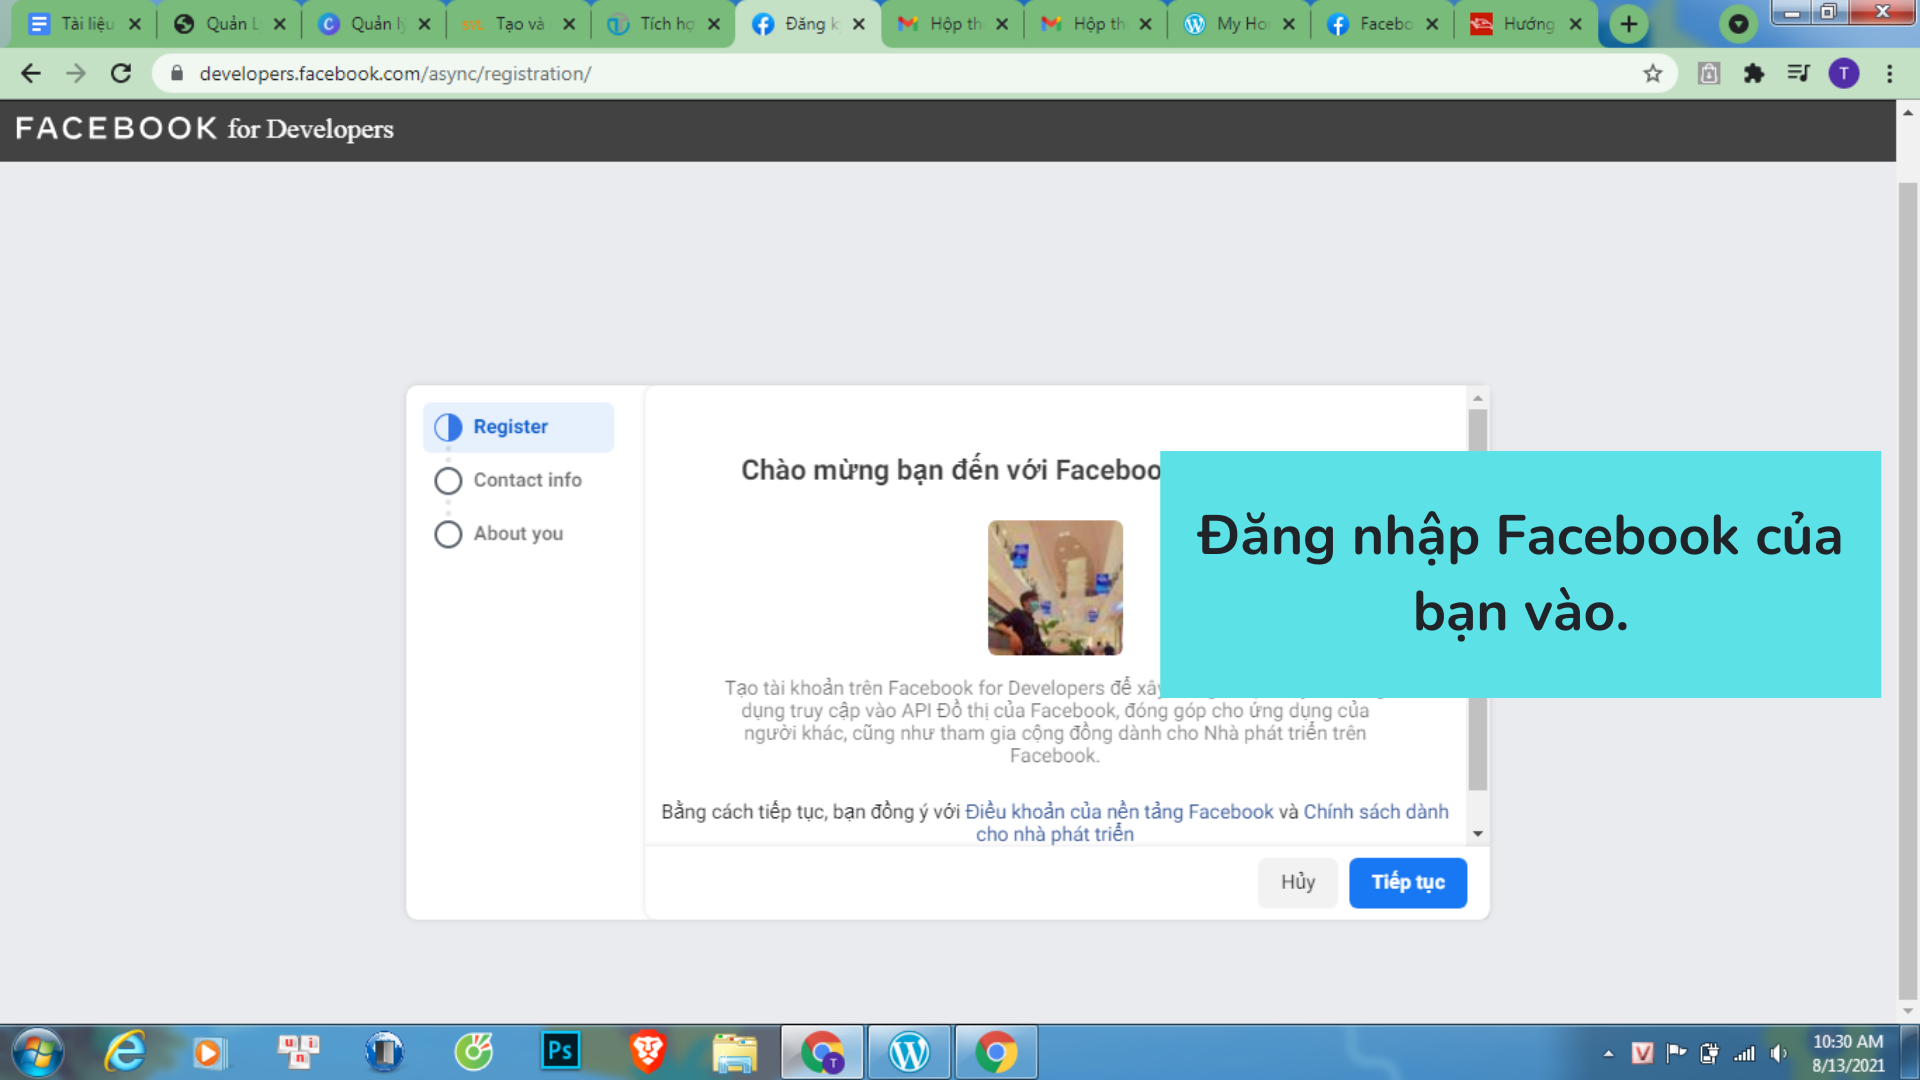This screenshot has height=1080, width=1920.
Task: Click the dialog scrollbar up arrow
Action: 1477,398
